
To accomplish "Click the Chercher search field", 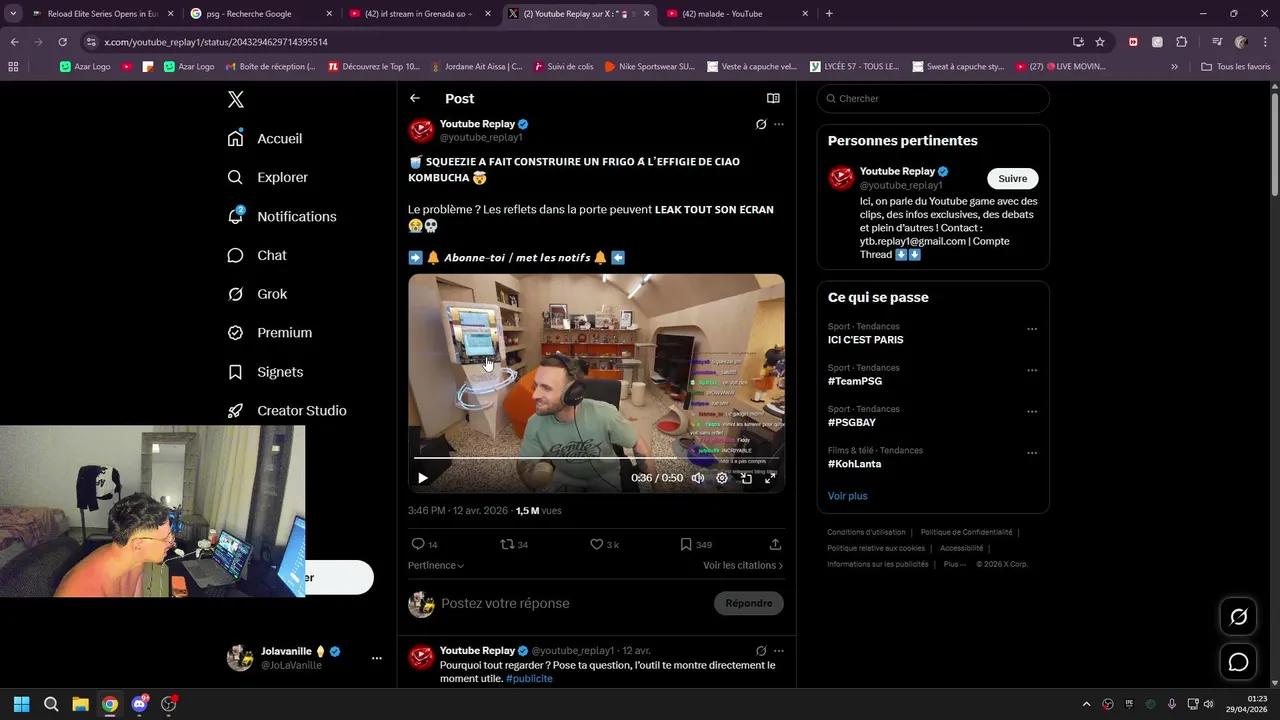I will click(x=933, y=98).
